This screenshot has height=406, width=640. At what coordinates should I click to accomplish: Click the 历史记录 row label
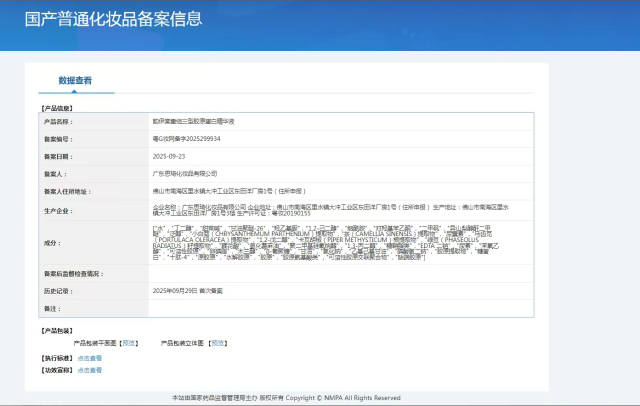pos(58,291)
